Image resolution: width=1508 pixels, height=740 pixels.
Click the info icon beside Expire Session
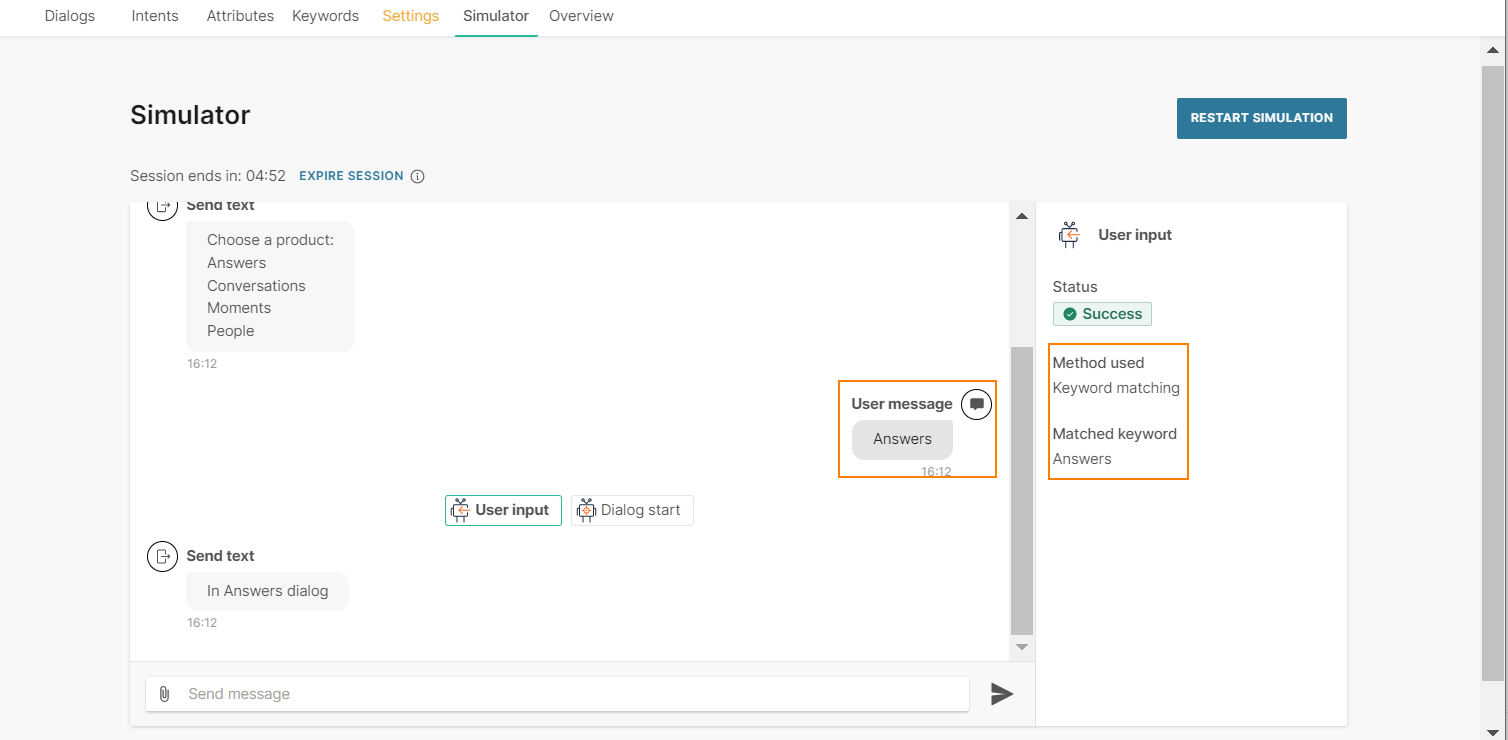coord(418,177)
